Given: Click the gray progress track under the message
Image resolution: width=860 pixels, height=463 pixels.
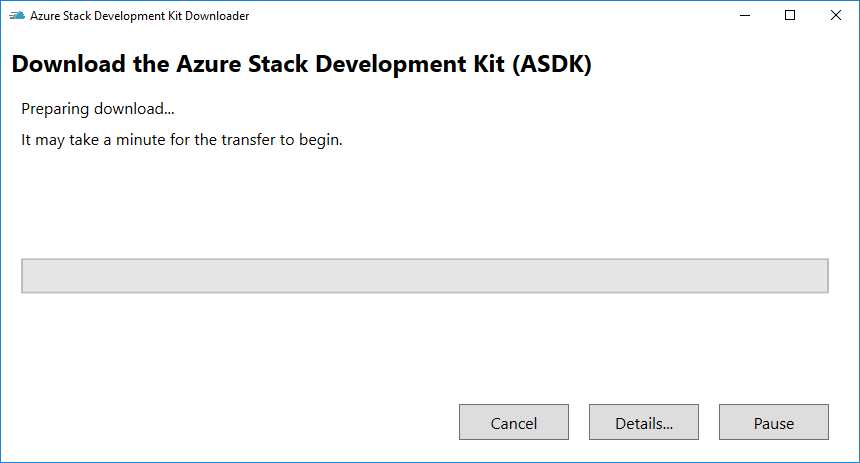Looking at the screenshot, I should click(x=425, y=276).
